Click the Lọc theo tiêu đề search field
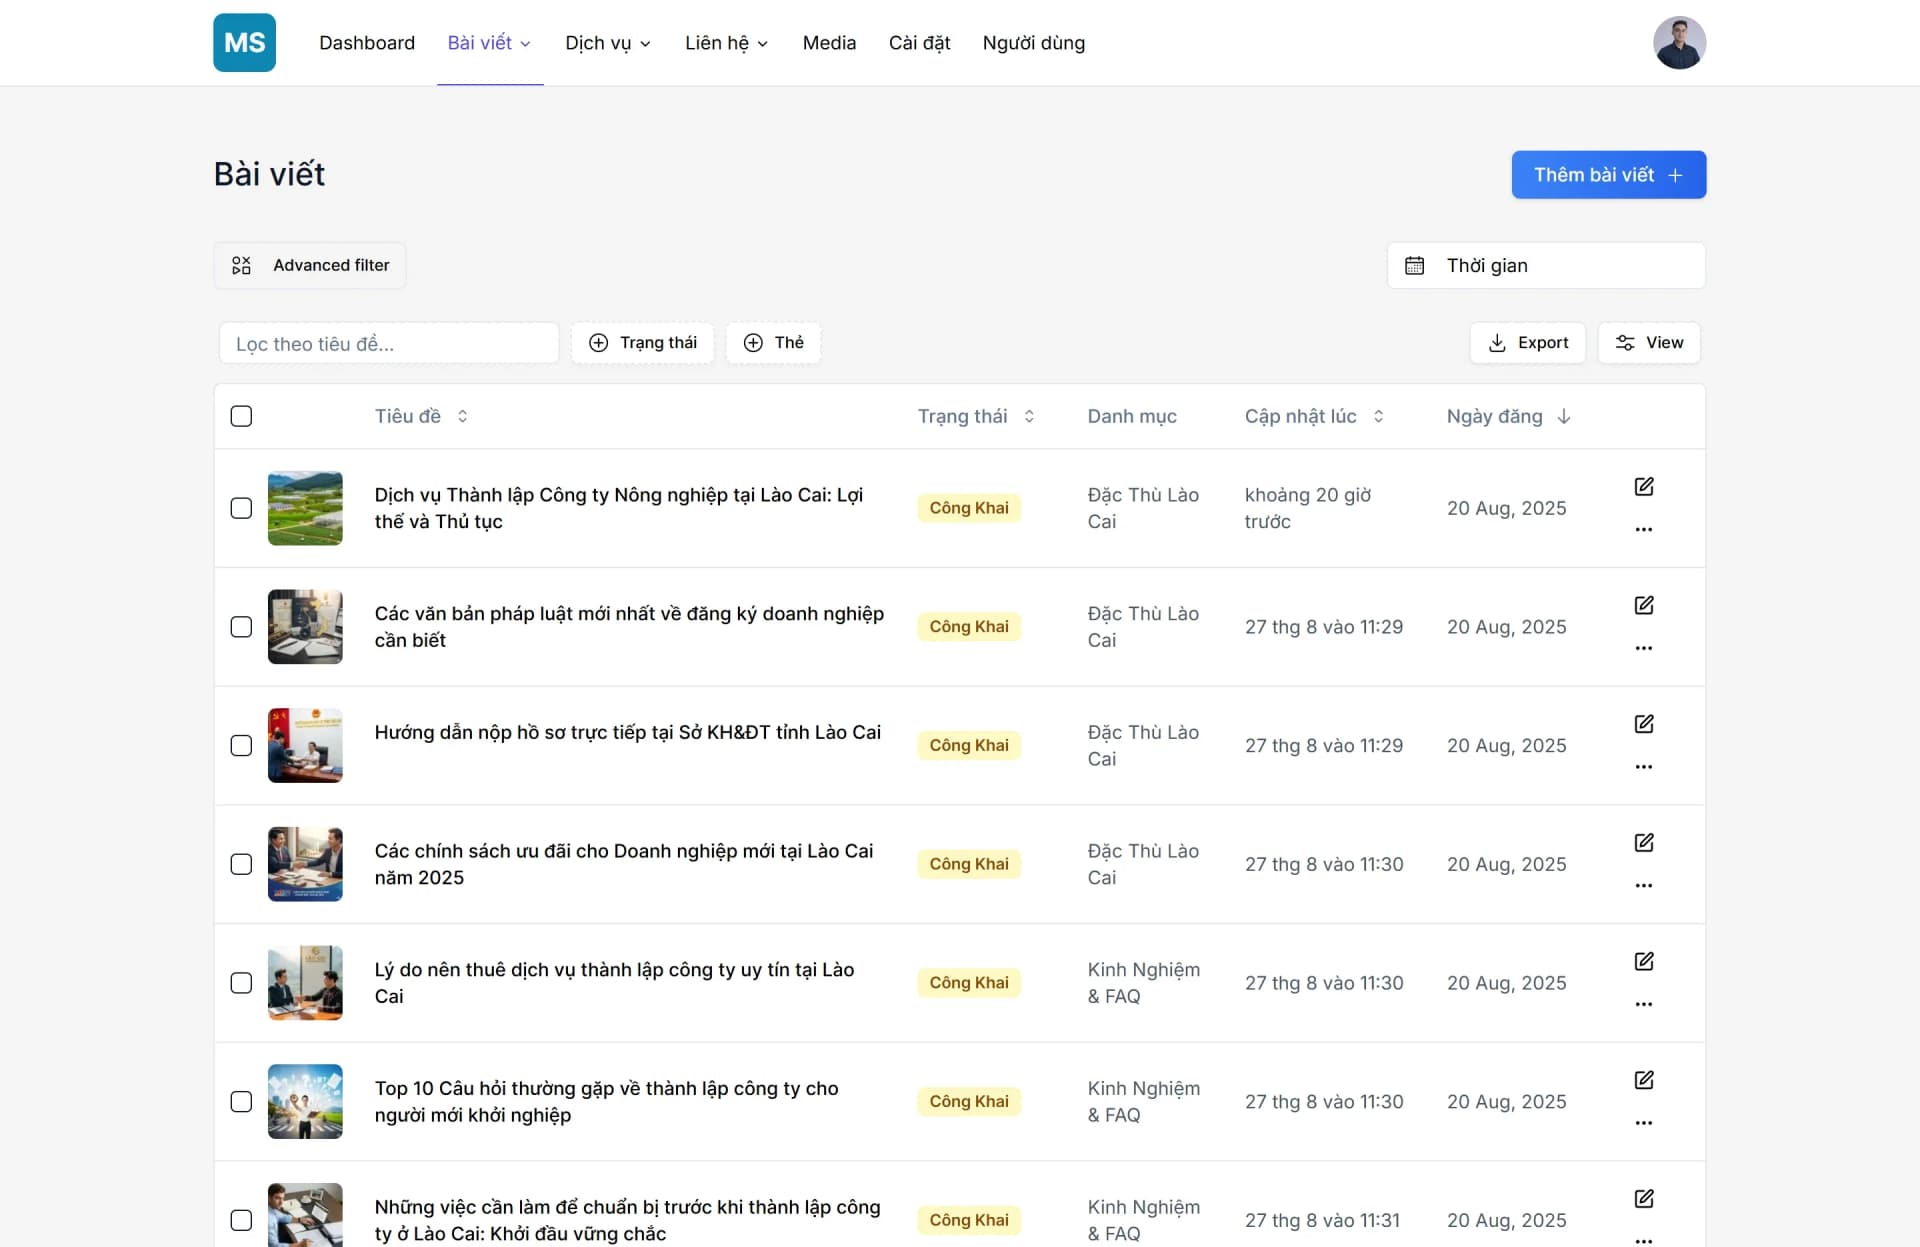This screenshot has width=1920, height=1247. 388,344
